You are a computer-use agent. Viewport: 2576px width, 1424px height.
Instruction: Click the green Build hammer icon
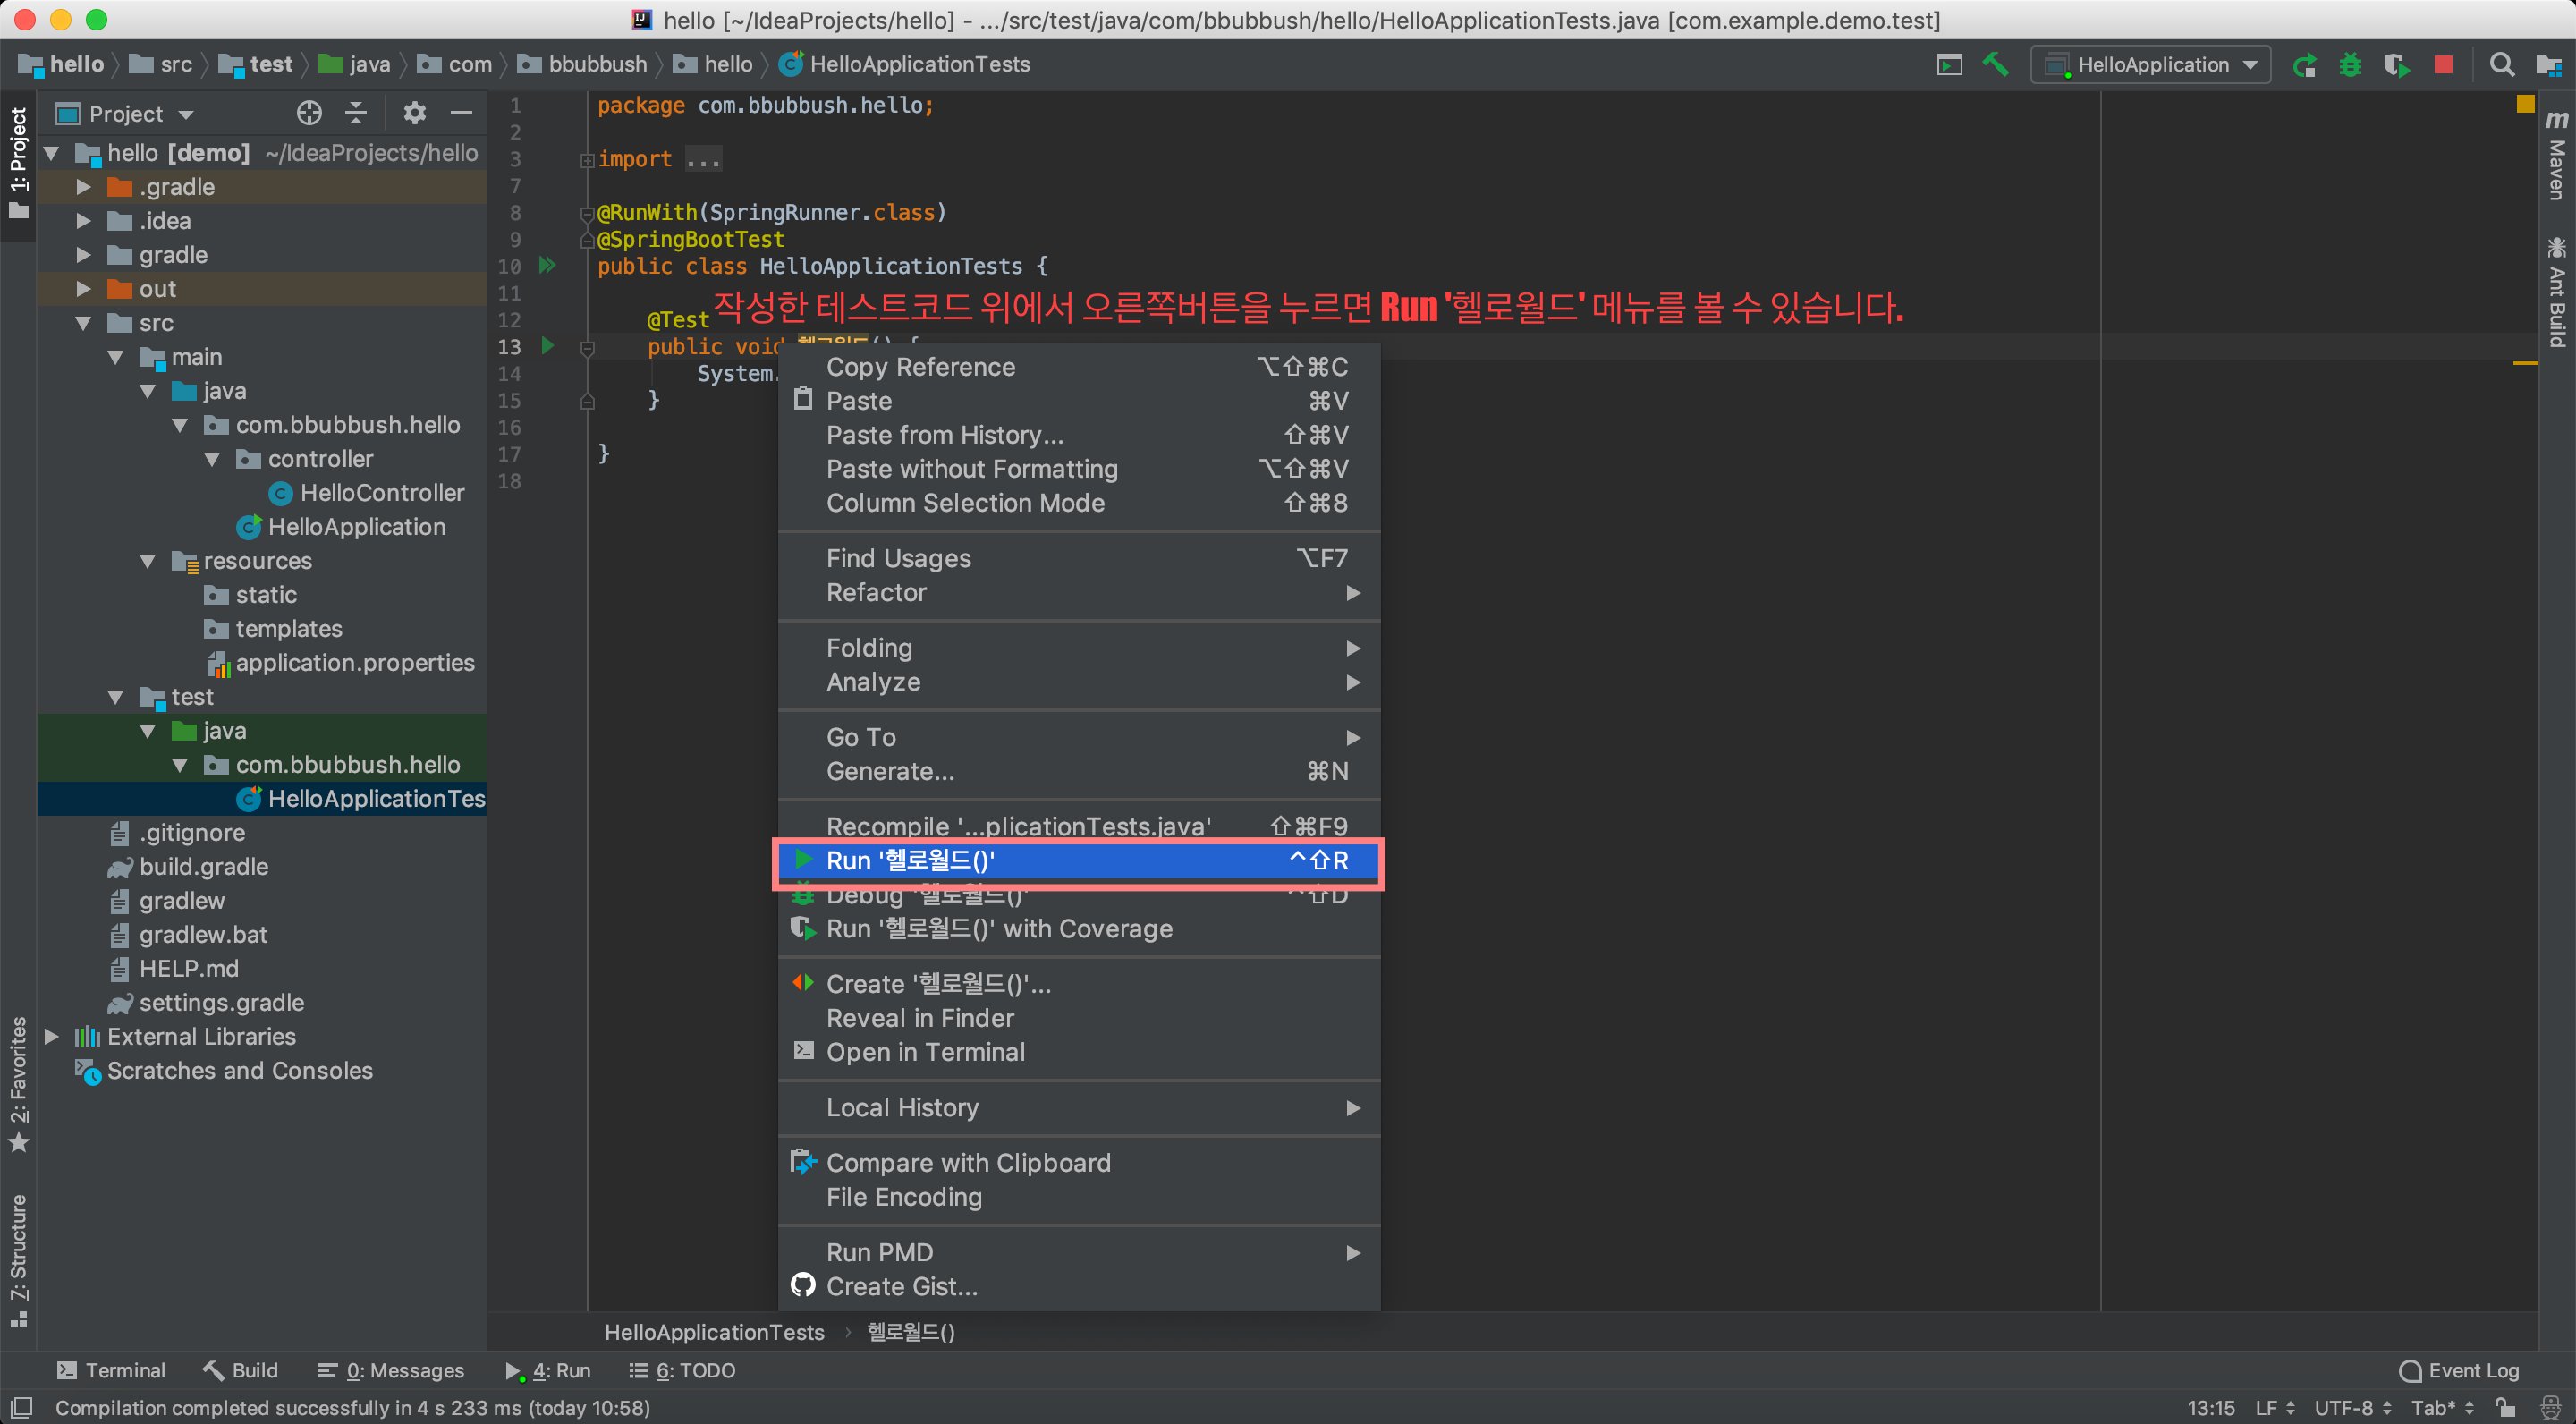tap(1995, 65)
